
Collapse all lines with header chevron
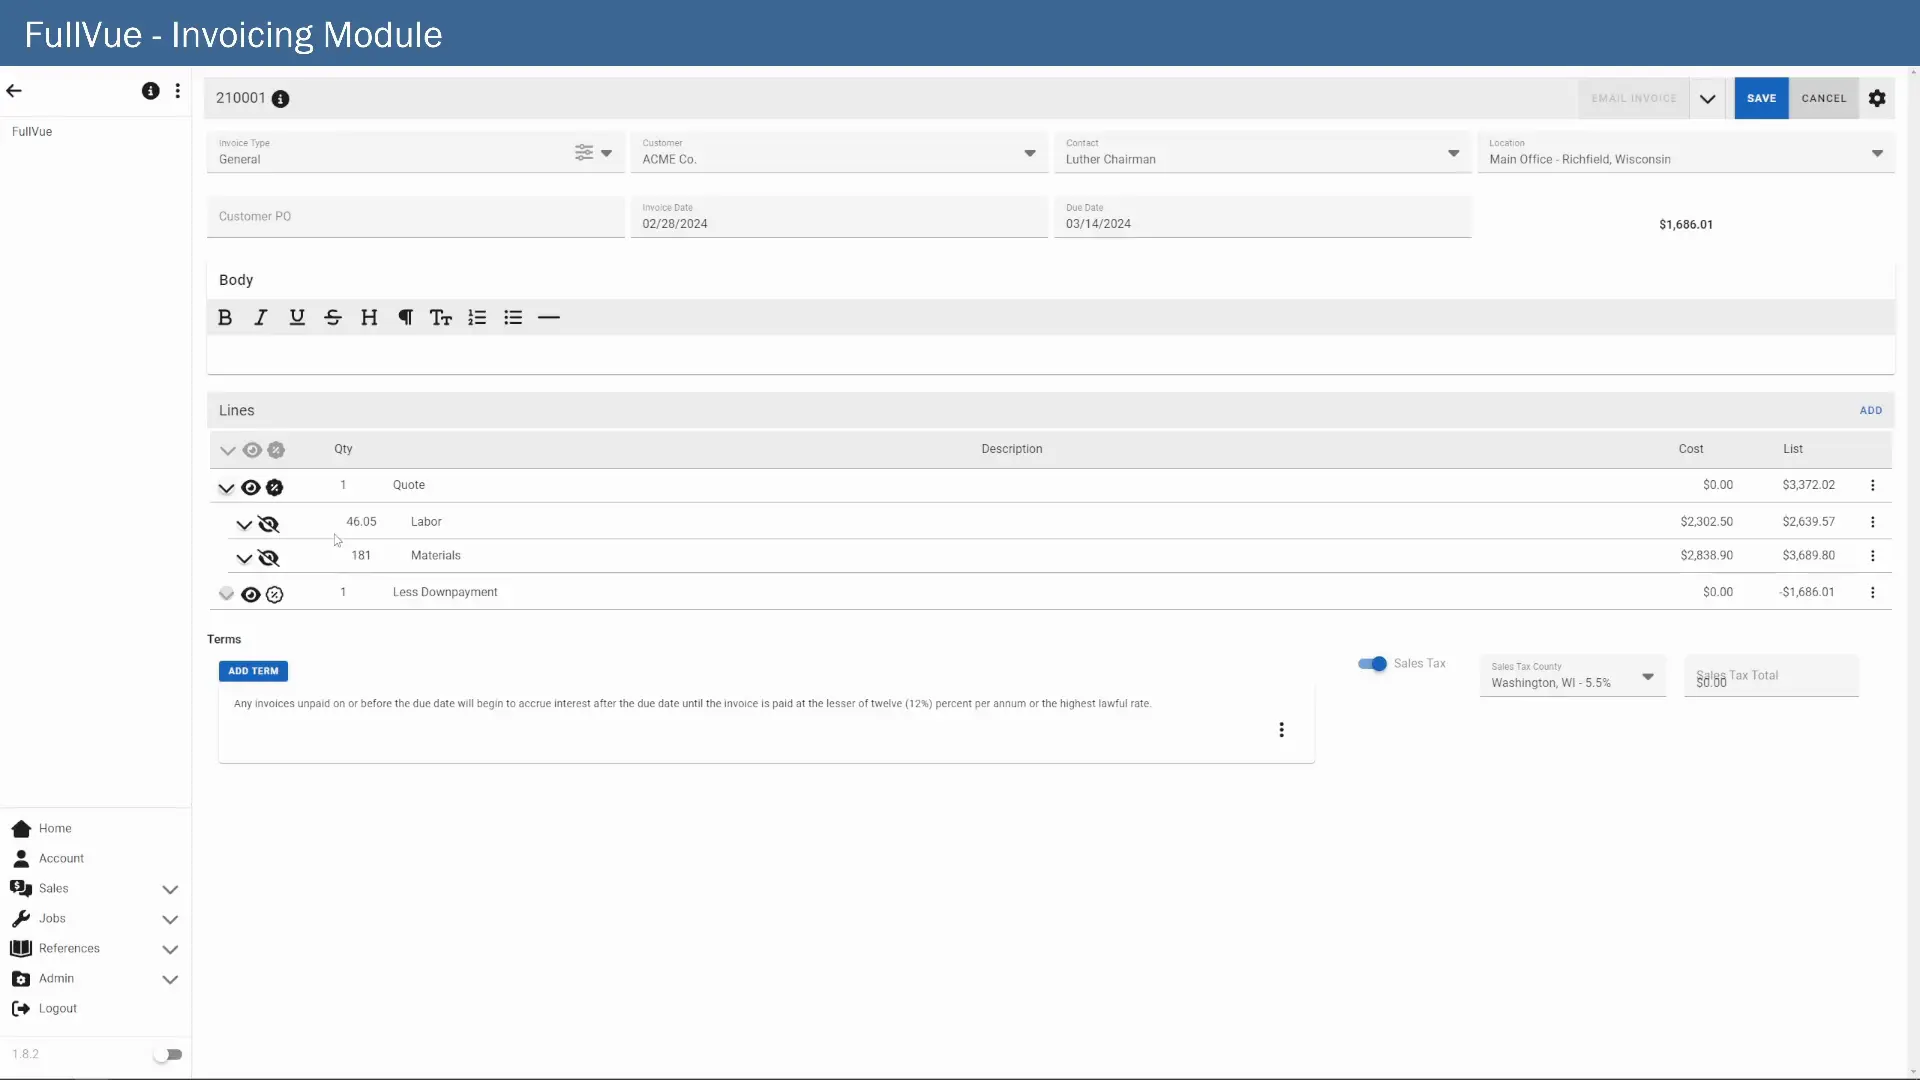[x=228, y=451]
